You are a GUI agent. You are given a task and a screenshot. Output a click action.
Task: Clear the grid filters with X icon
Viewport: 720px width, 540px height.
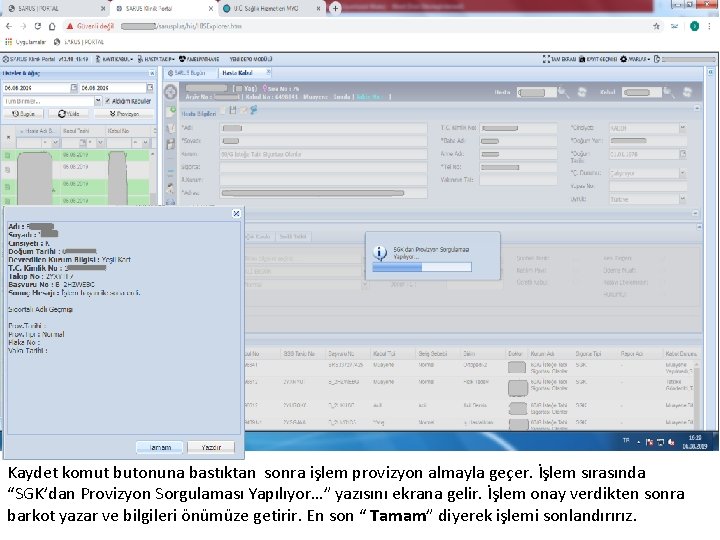(x=8, y=137)
